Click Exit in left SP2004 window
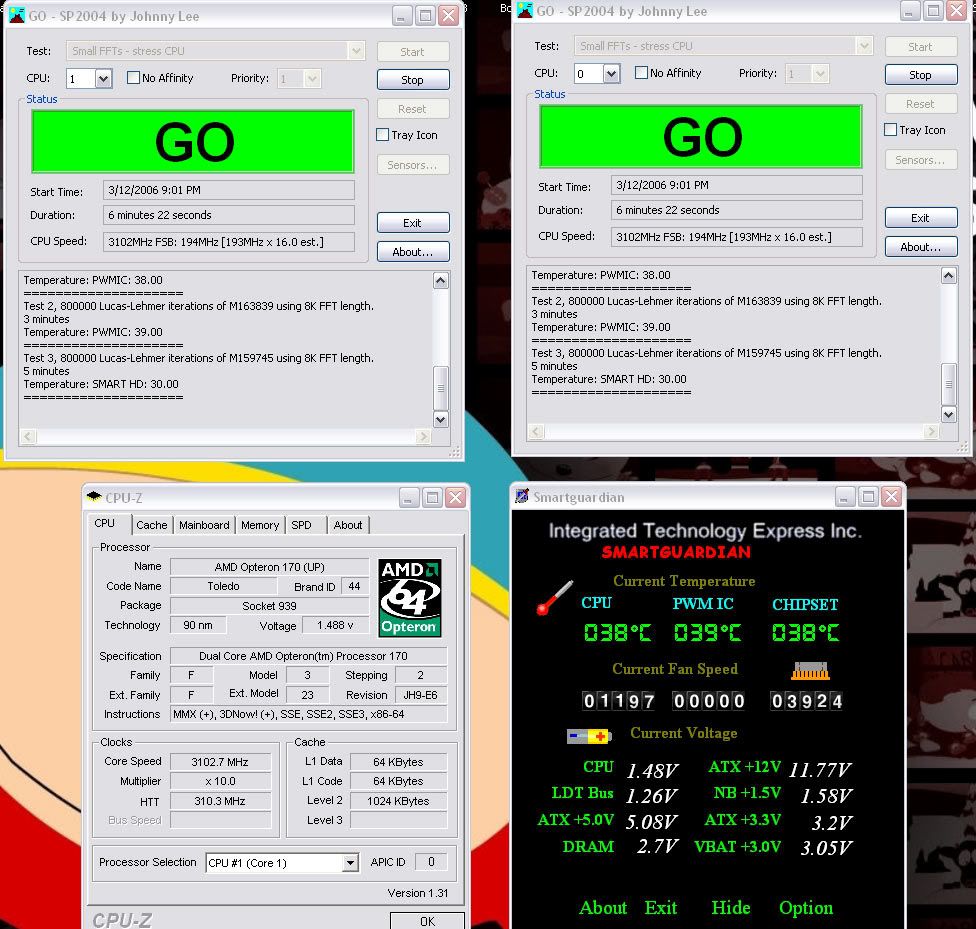976x929 pixels. tap(412, 223)
